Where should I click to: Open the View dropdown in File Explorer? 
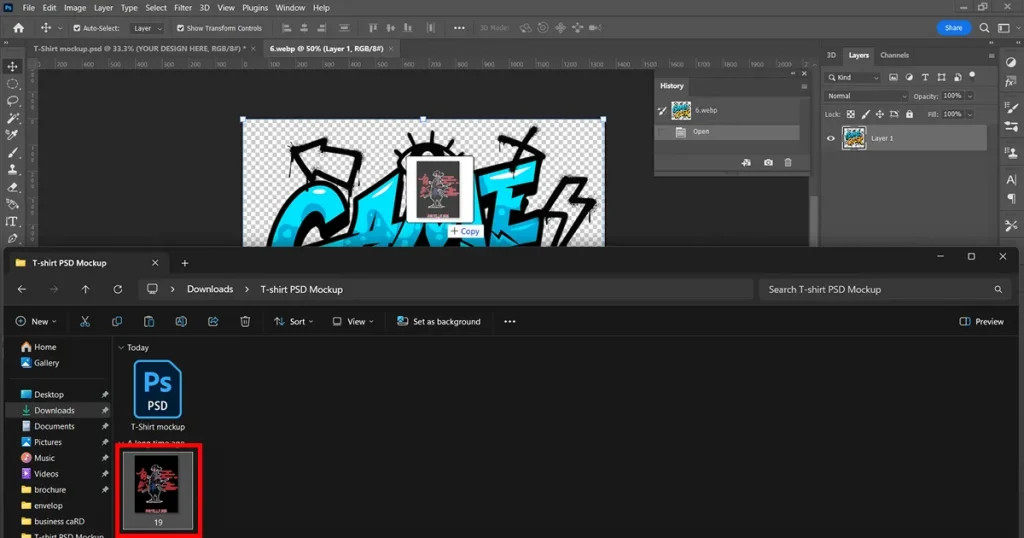[353, 321]
